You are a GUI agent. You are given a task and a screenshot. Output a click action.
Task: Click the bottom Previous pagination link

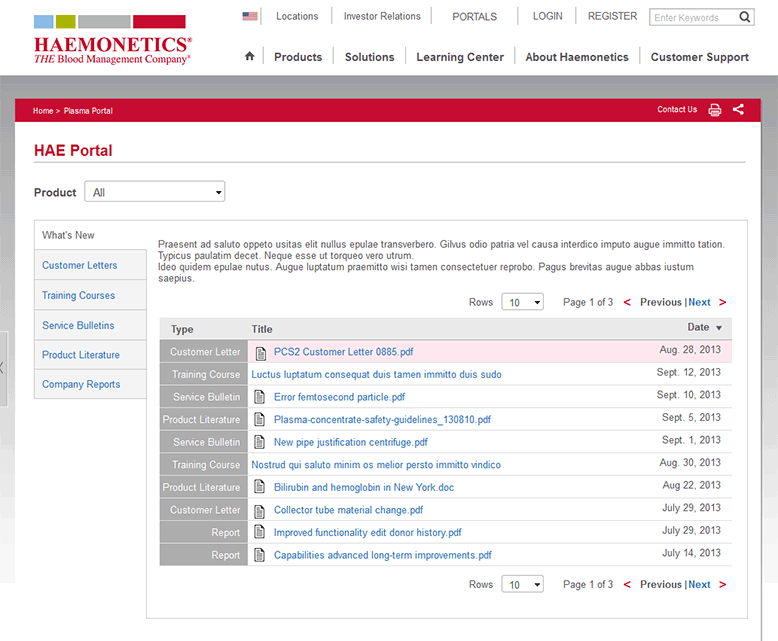pos(661,584)
